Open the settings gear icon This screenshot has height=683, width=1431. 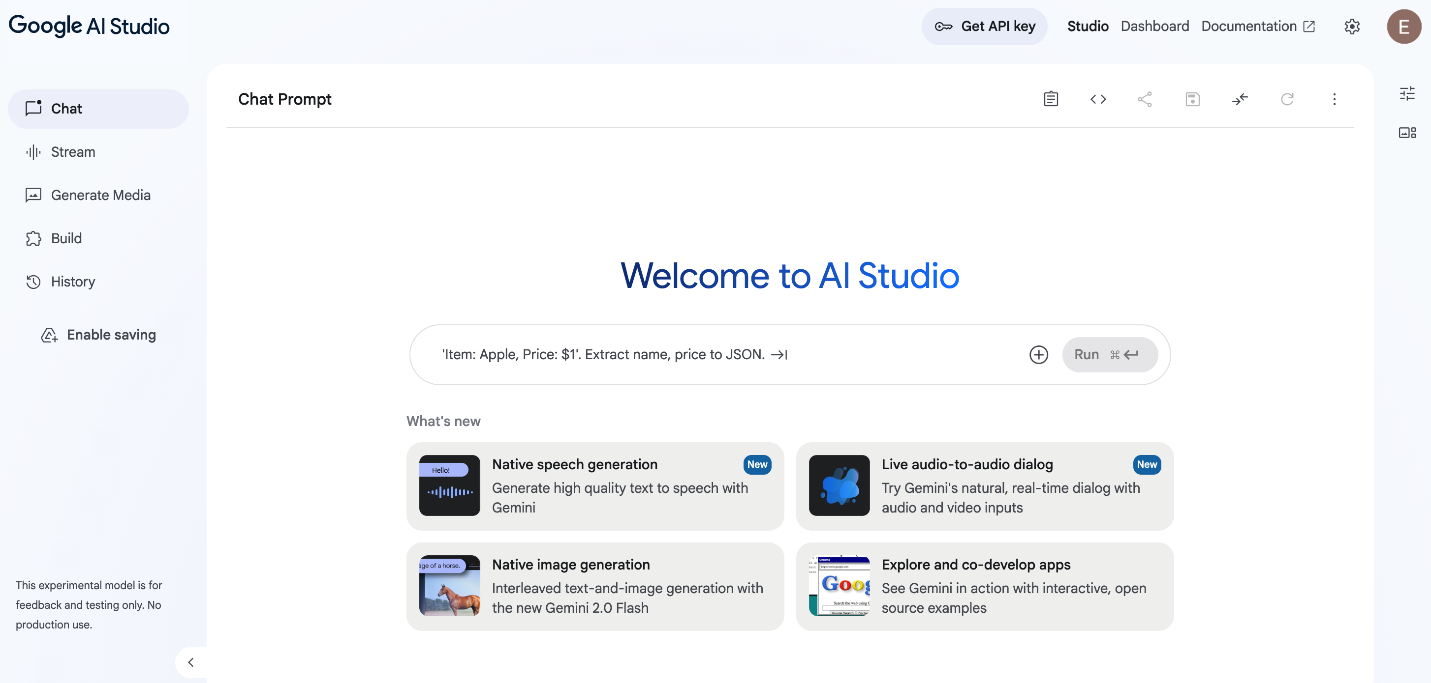[x=1352, y=27]
